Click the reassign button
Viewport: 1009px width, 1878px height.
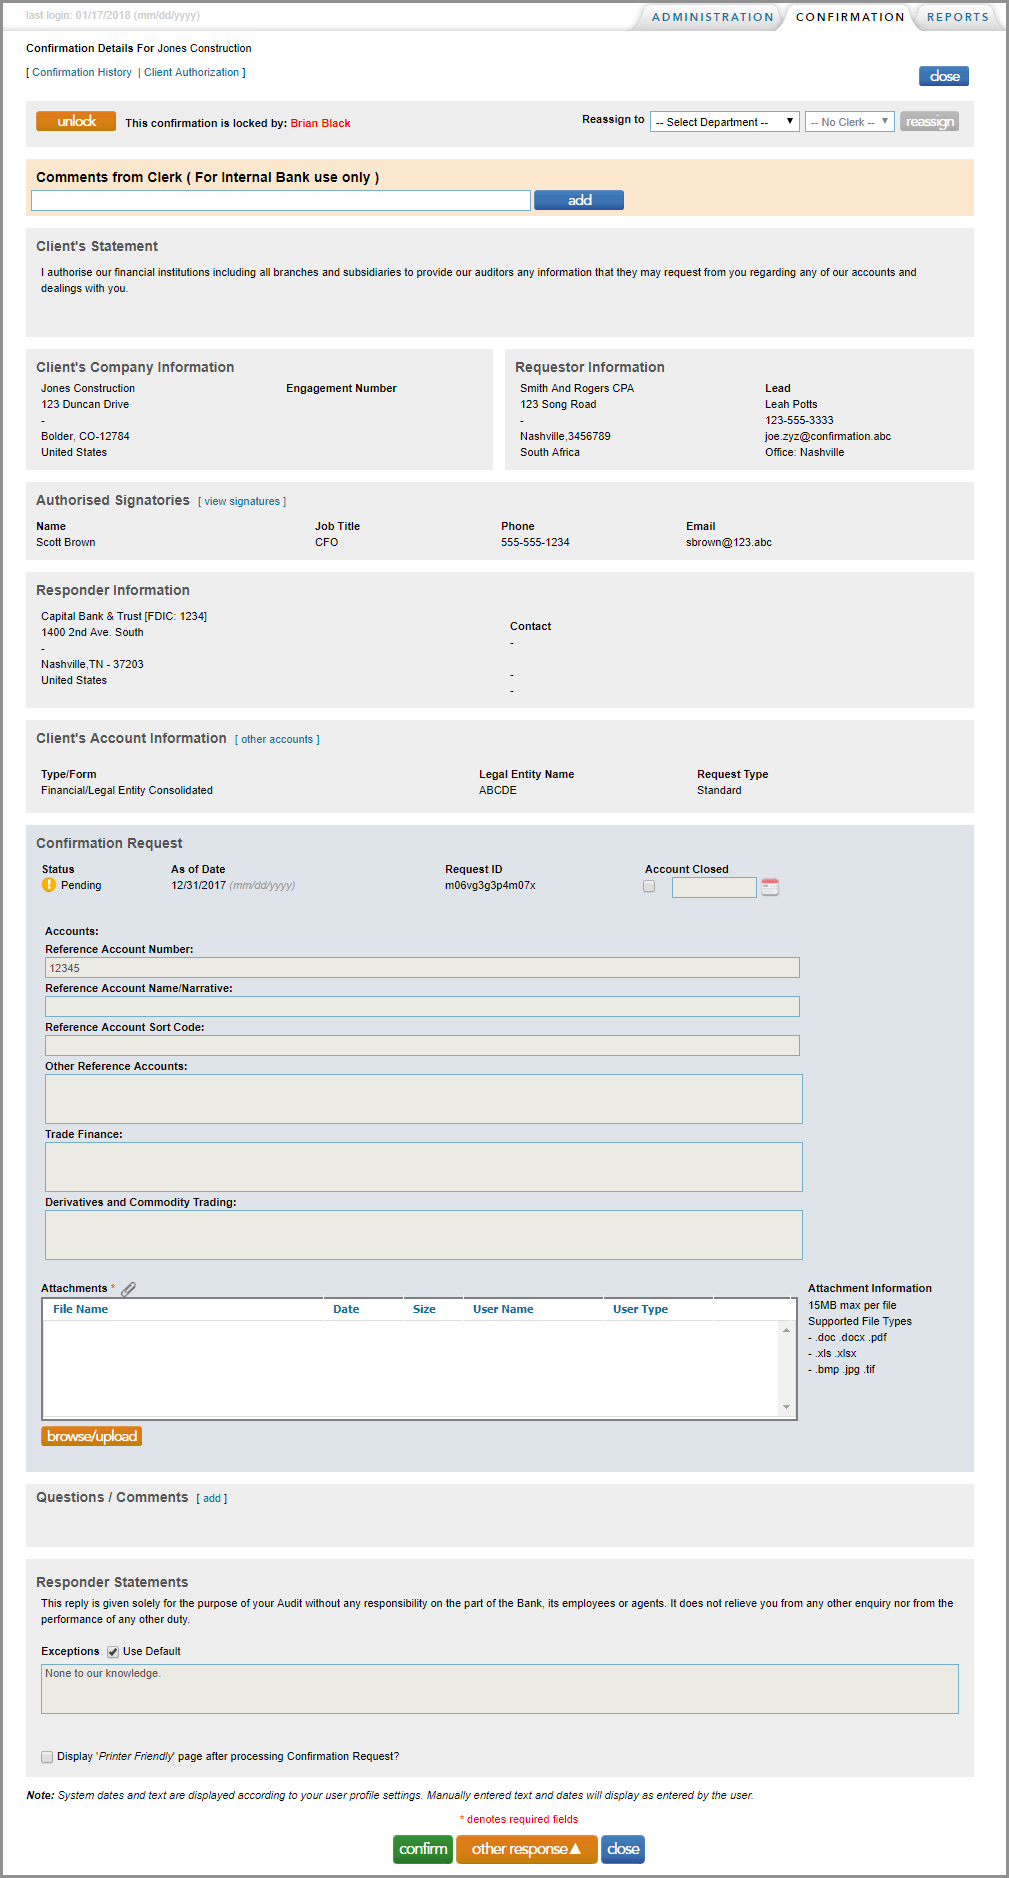coord(929,122)
